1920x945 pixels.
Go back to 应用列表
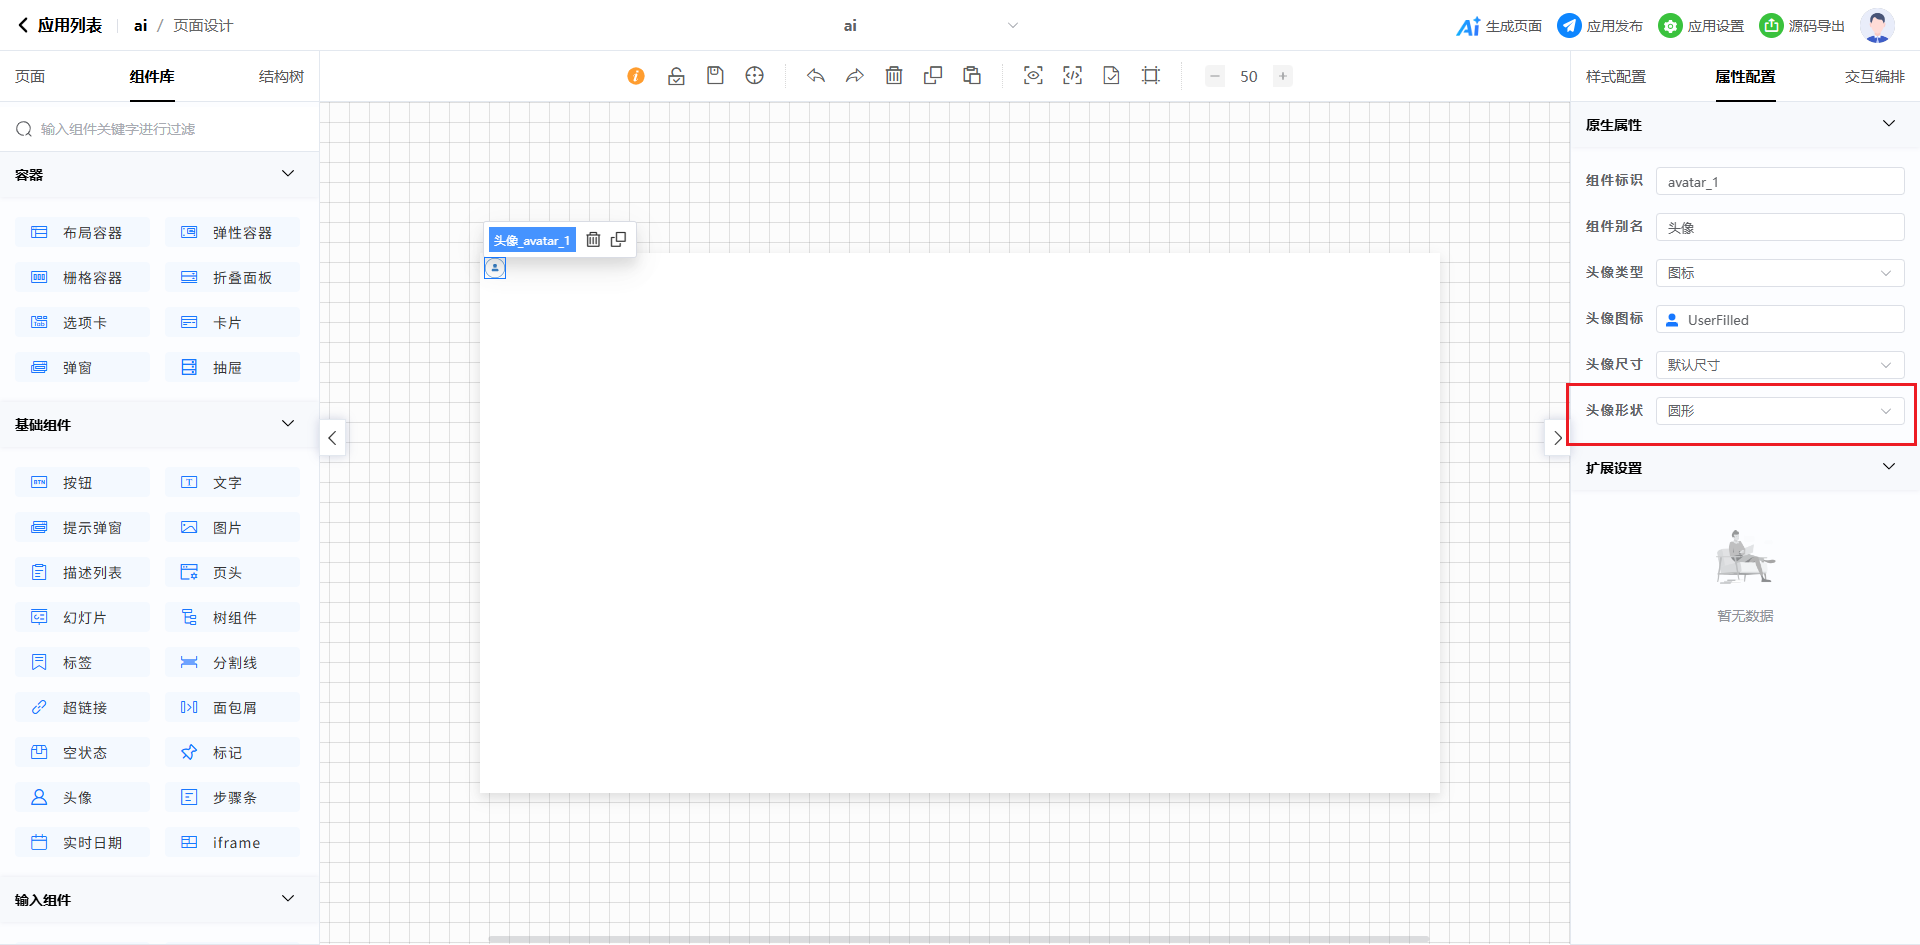pyautogui.click(x=60, y=26)
